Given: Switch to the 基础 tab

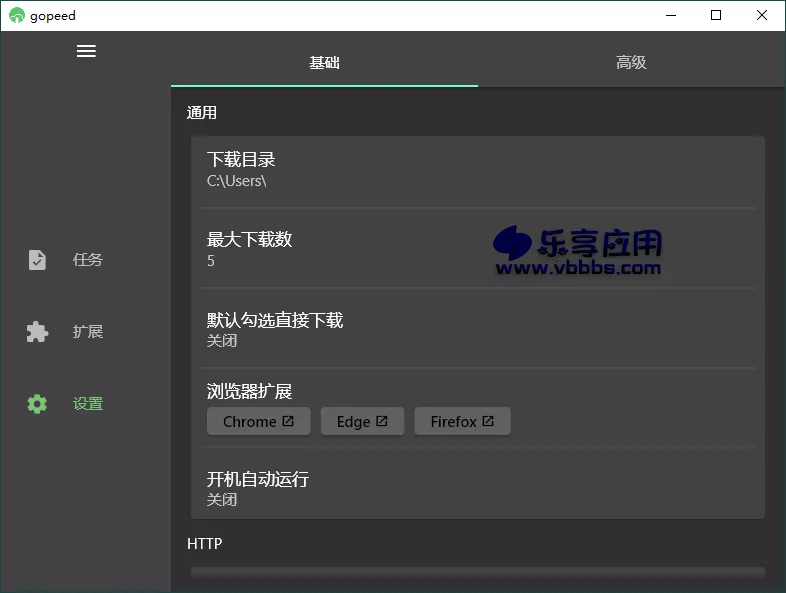Looking at the screenshot, I should tap(324, 62).
